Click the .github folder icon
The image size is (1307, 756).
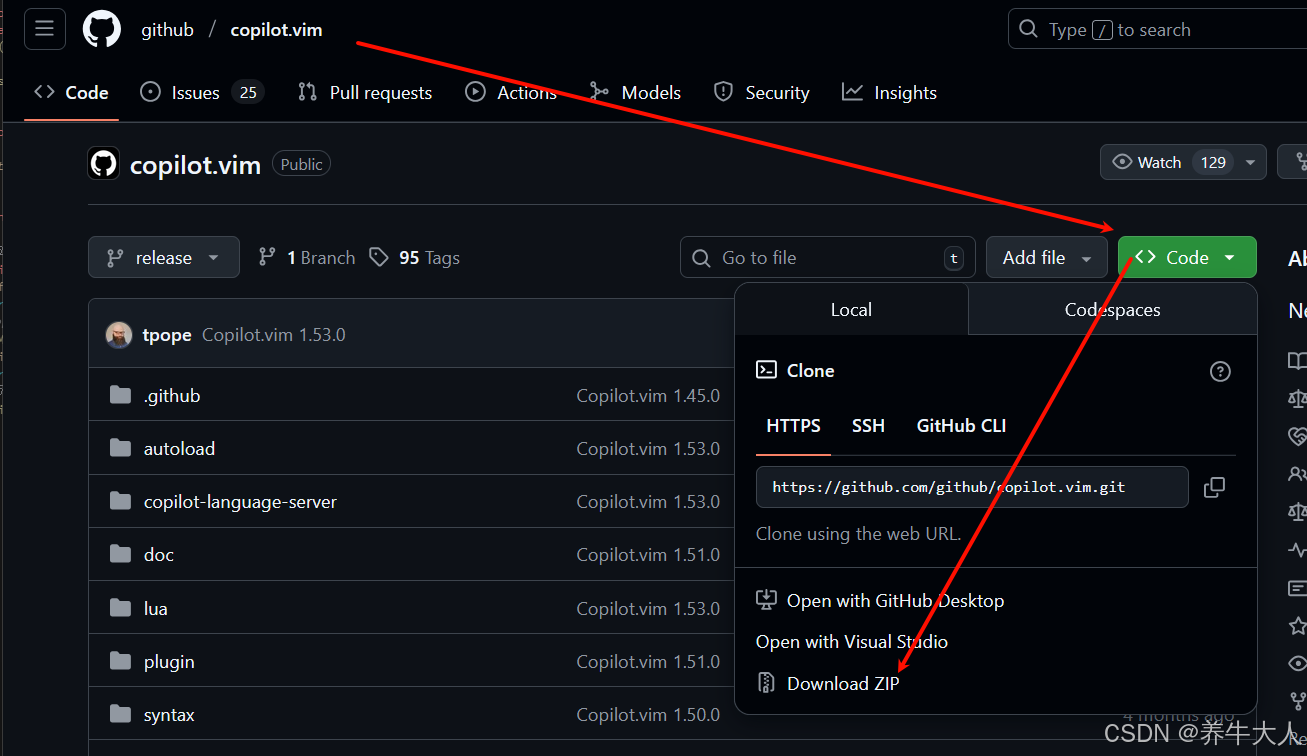click(x=121, y=395)
